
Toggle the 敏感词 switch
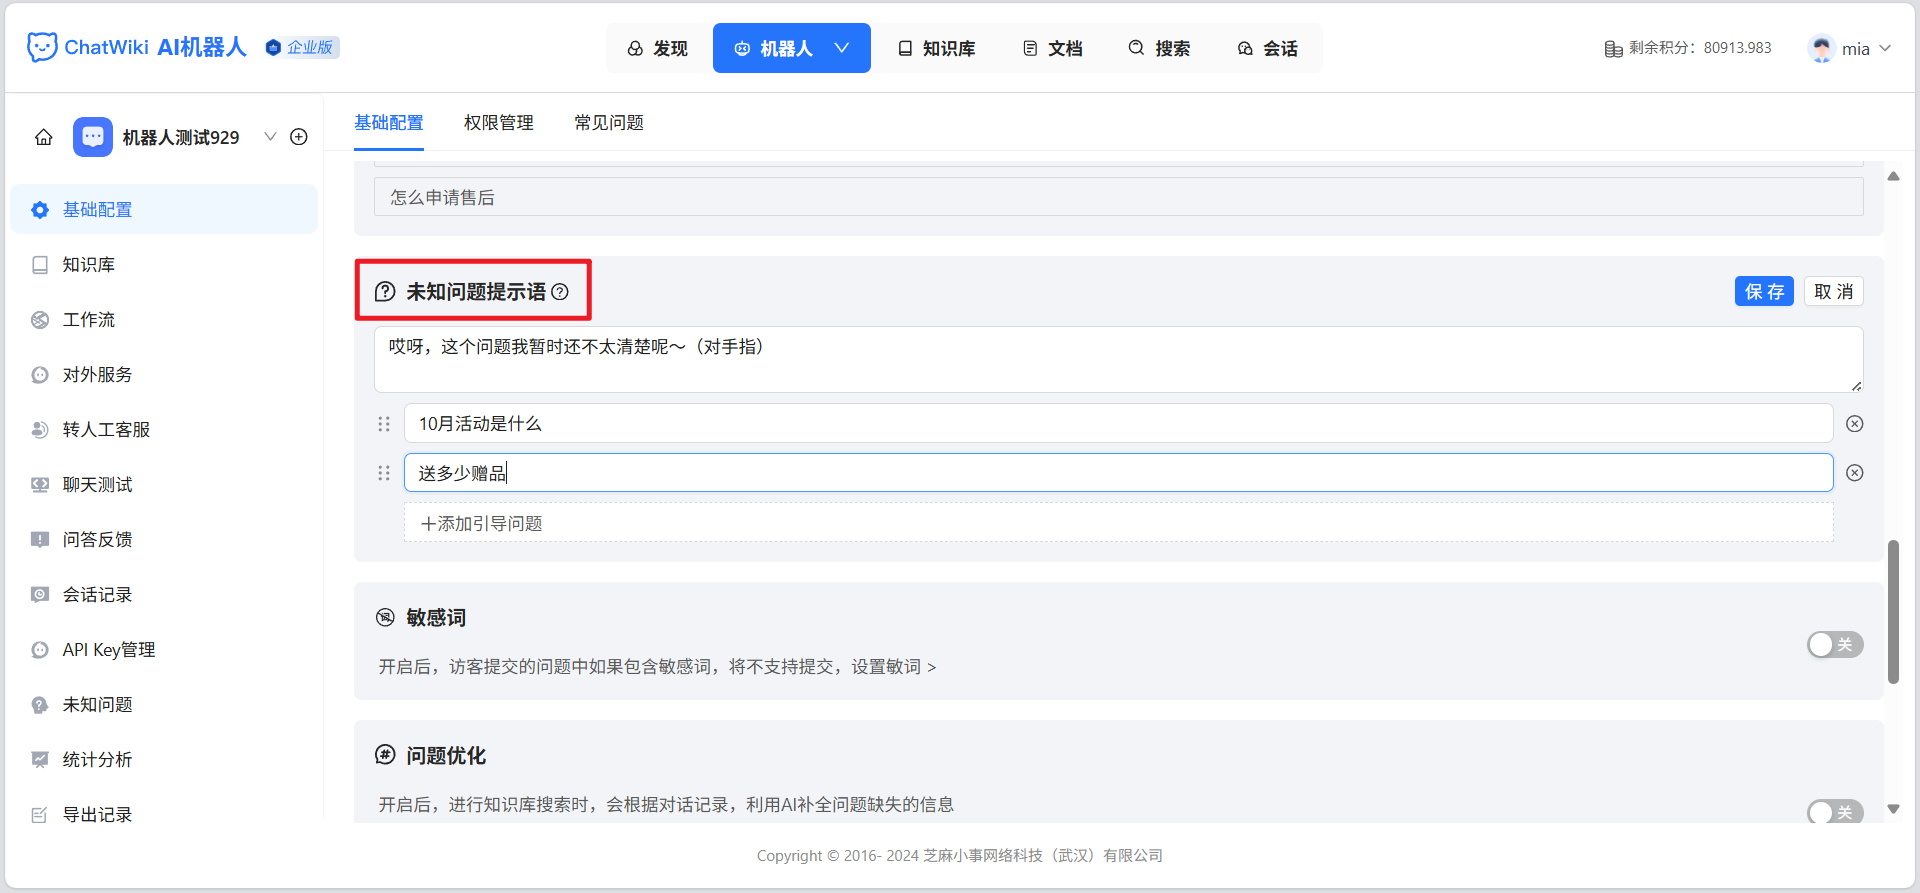click(x=1834, y=645)
